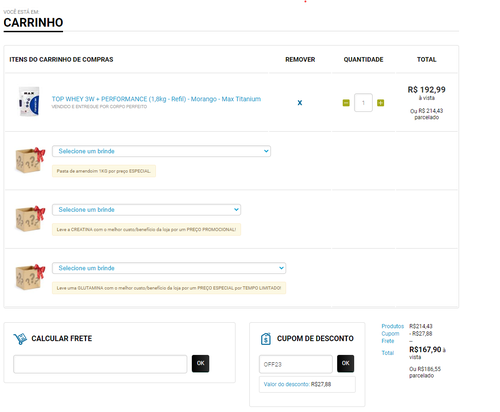Click gift box icon beside CREATINA offer
This screenshot has width=500, height=412.
point(30,219)
